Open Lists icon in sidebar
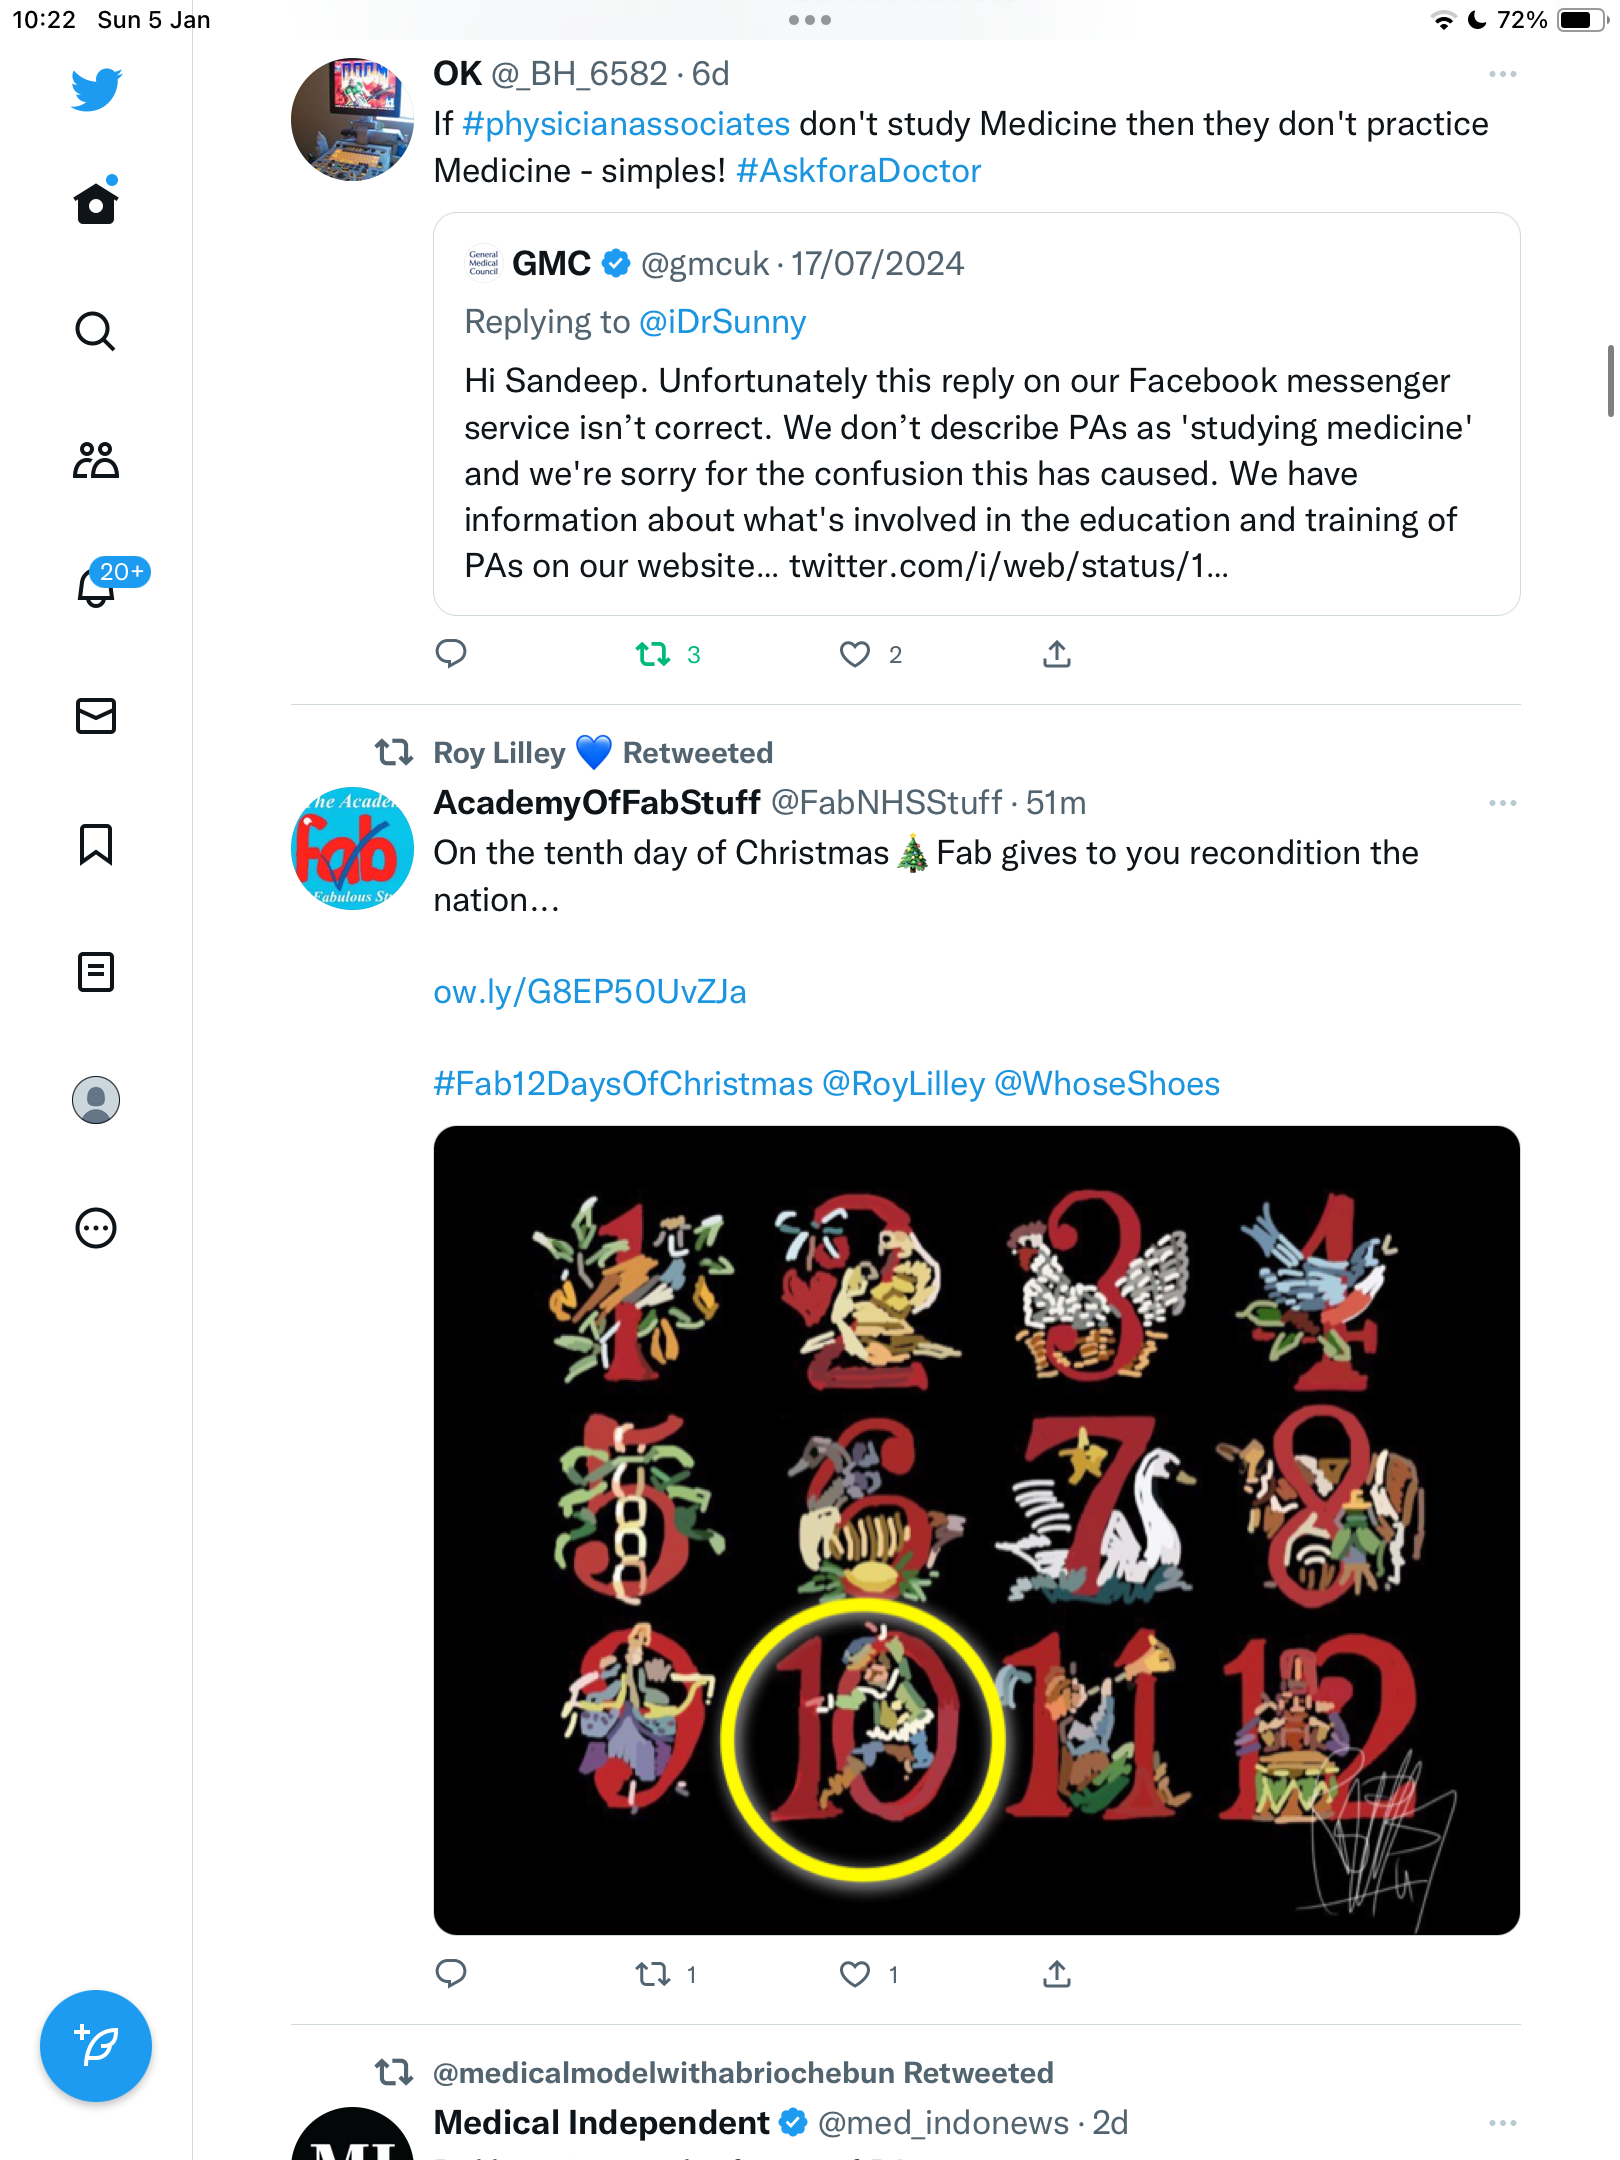This screenshot has height=2160, width=1620. [x=96, y=972]
